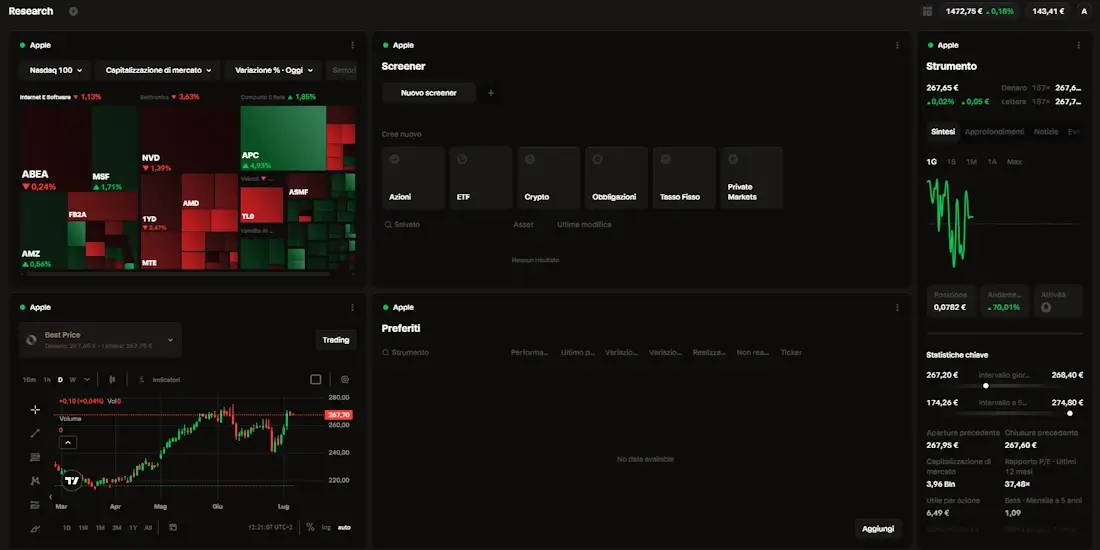Toggle log scale on the chart

click(x=326, y=528)
